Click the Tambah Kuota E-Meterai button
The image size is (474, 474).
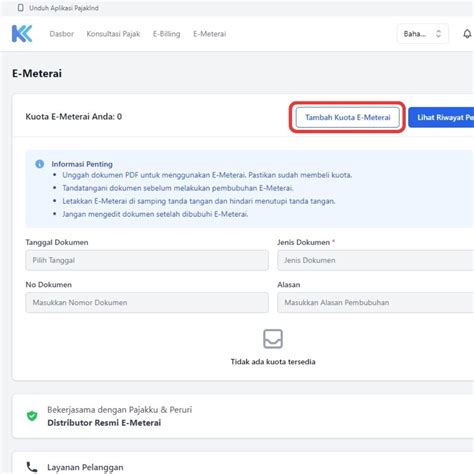[x=348, y=117]
